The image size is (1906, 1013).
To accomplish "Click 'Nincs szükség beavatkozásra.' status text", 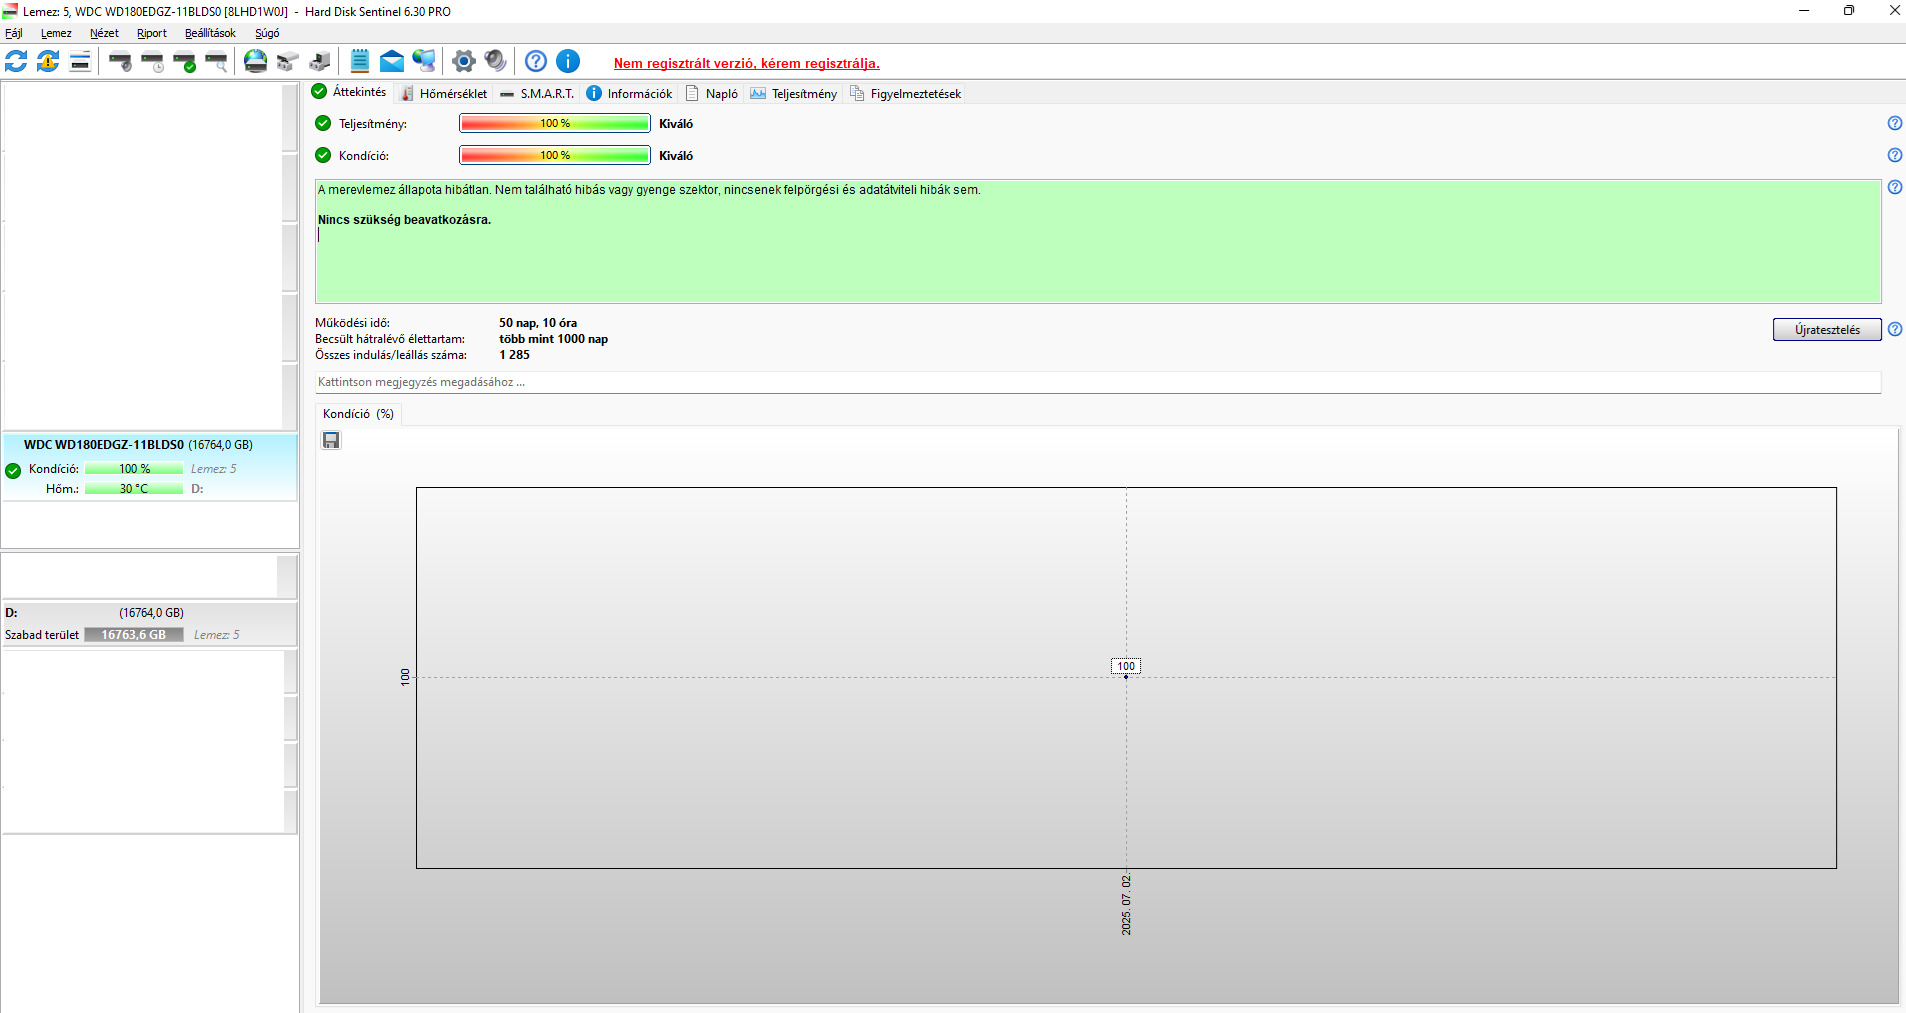I will tap(405, 220).
